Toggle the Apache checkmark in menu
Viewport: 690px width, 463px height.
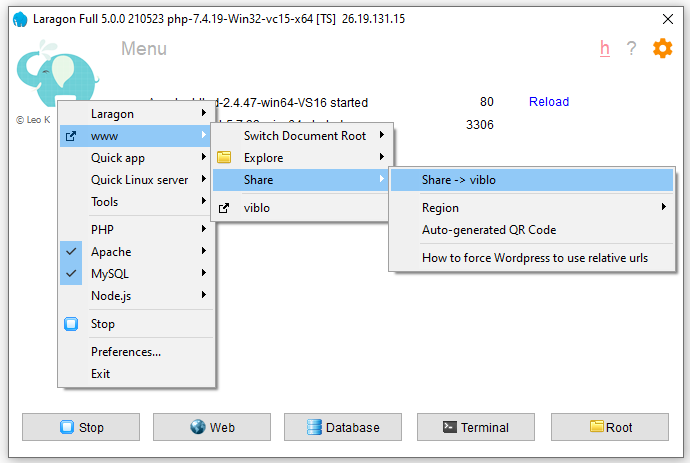[x=71, y=252]
